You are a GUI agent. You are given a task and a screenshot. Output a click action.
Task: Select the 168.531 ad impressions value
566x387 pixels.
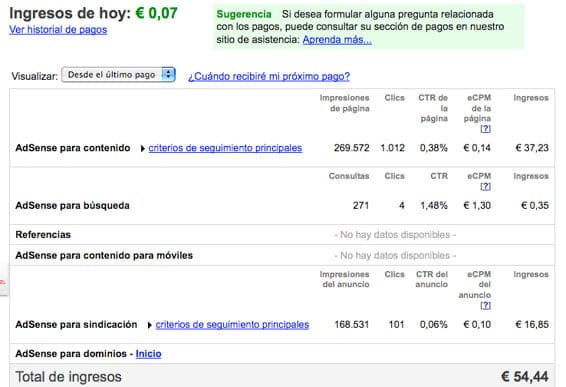tap(352, 325)
